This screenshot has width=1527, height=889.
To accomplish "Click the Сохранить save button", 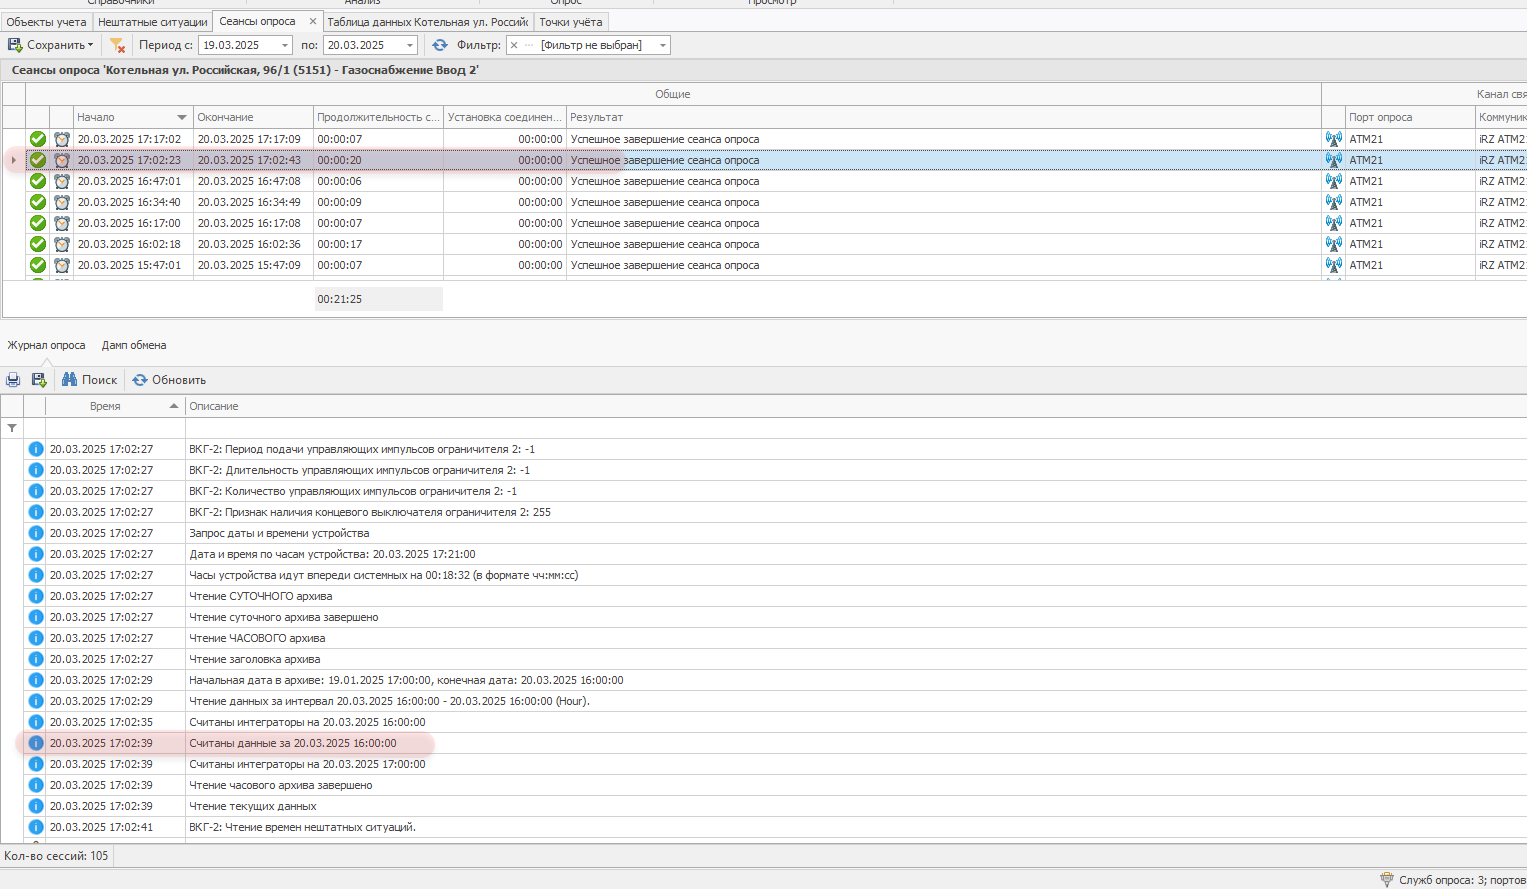I will click(47, 45).
